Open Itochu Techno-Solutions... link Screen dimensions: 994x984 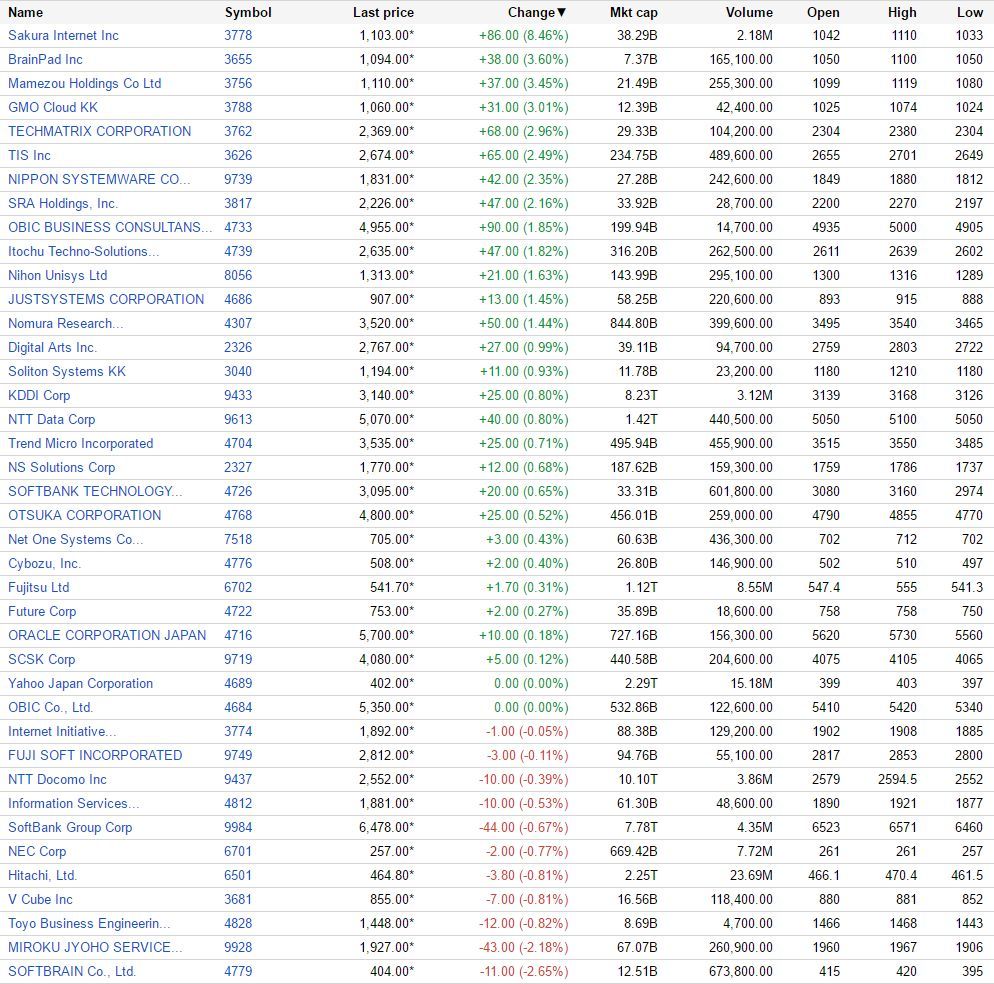[x=83, y=252]
